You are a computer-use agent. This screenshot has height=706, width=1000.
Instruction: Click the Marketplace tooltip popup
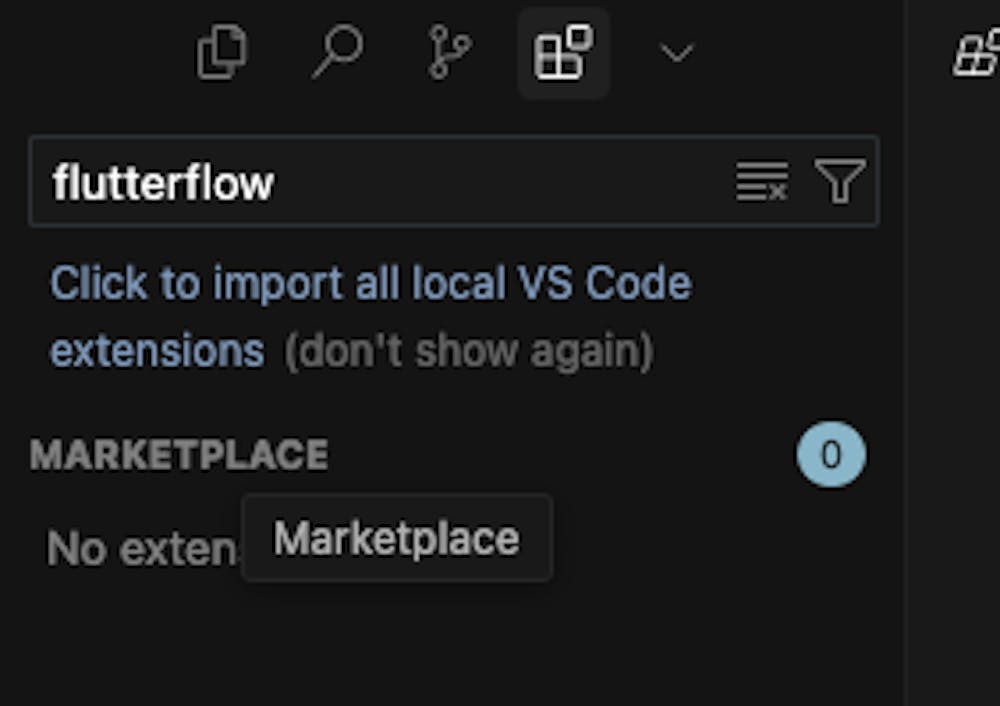coord(397,538)
